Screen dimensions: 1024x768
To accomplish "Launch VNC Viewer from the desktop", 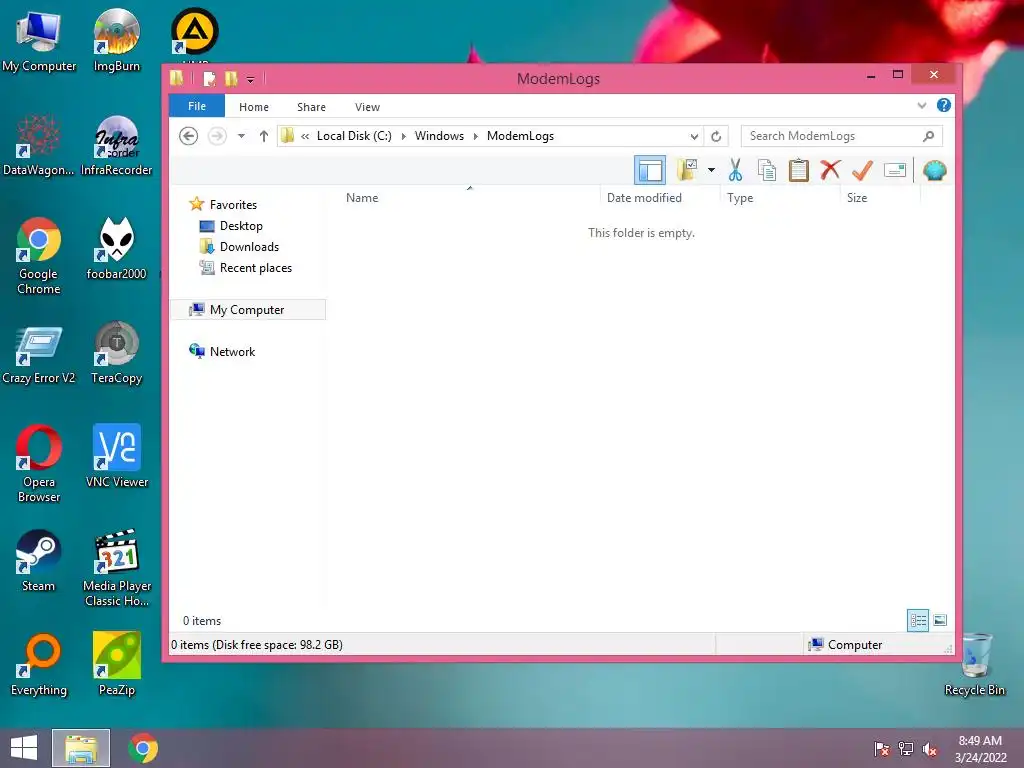I will (x=116, y=456).
